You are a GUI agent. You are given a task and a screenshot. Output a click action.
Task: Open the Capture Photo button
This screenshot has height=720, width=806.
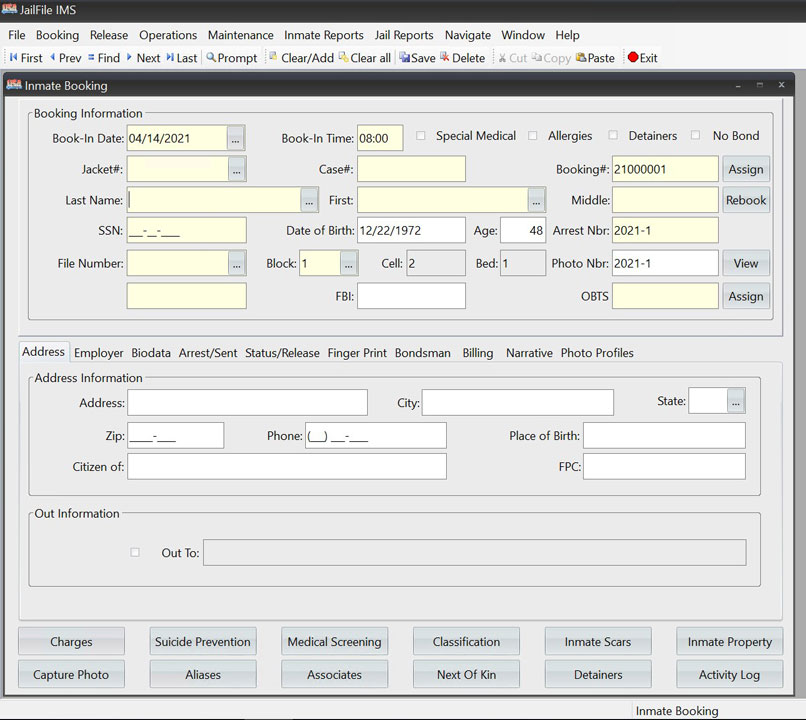(71, 675)
